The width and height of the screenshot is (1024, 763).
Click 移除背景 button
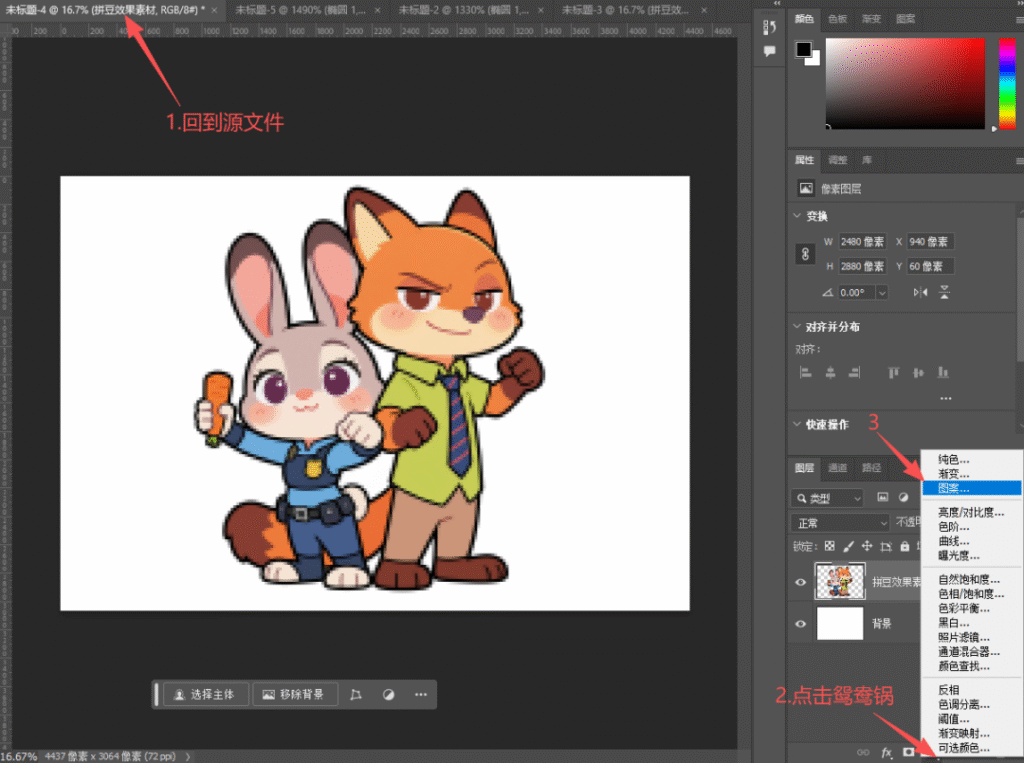coord(295,694)
